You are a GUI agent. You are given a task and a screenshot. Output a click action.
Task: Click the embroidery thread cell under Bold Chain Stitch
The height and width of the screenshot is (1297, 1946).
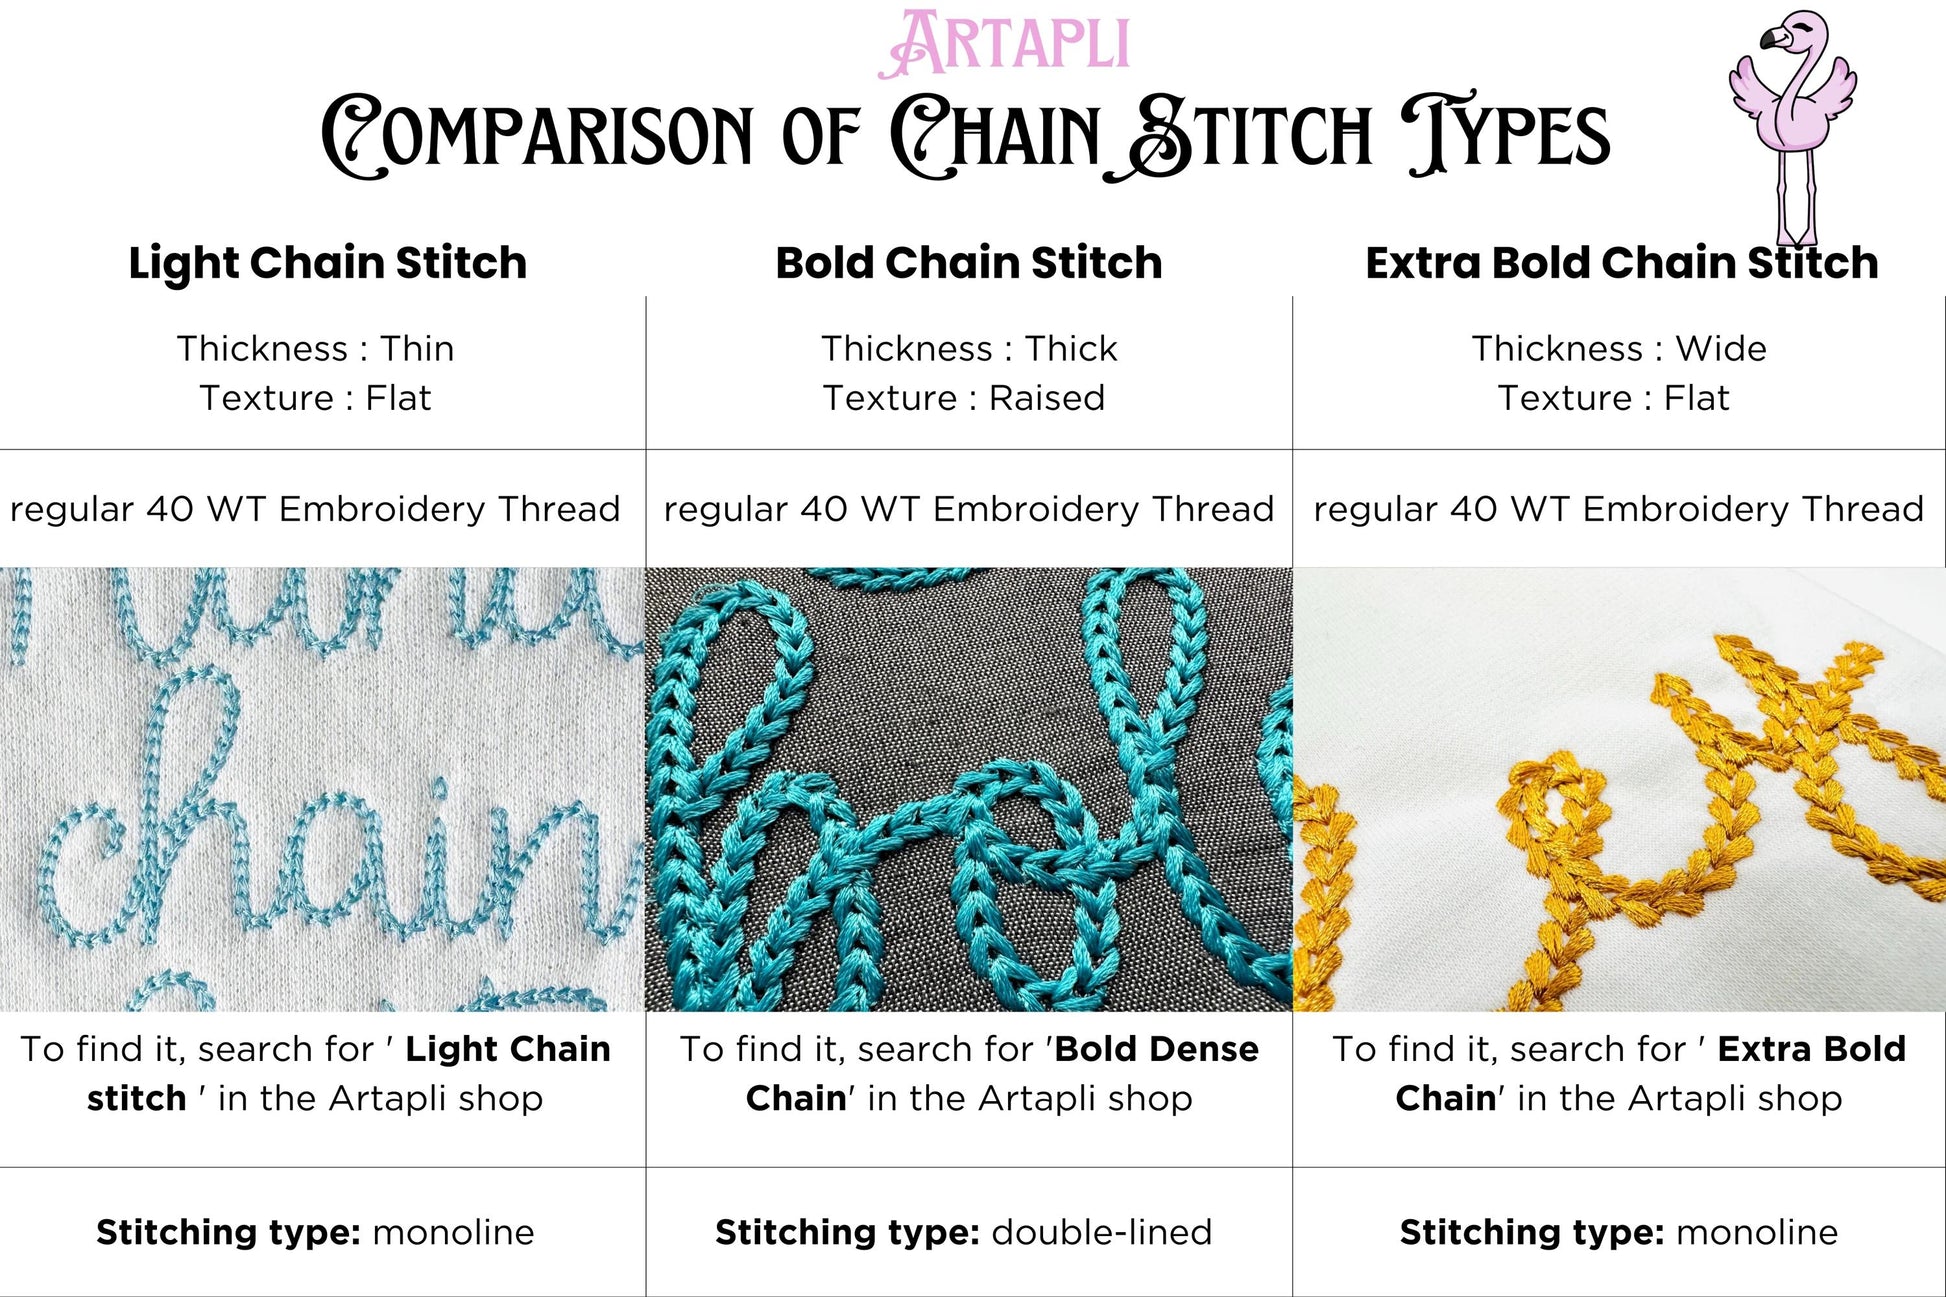point(968,509)
